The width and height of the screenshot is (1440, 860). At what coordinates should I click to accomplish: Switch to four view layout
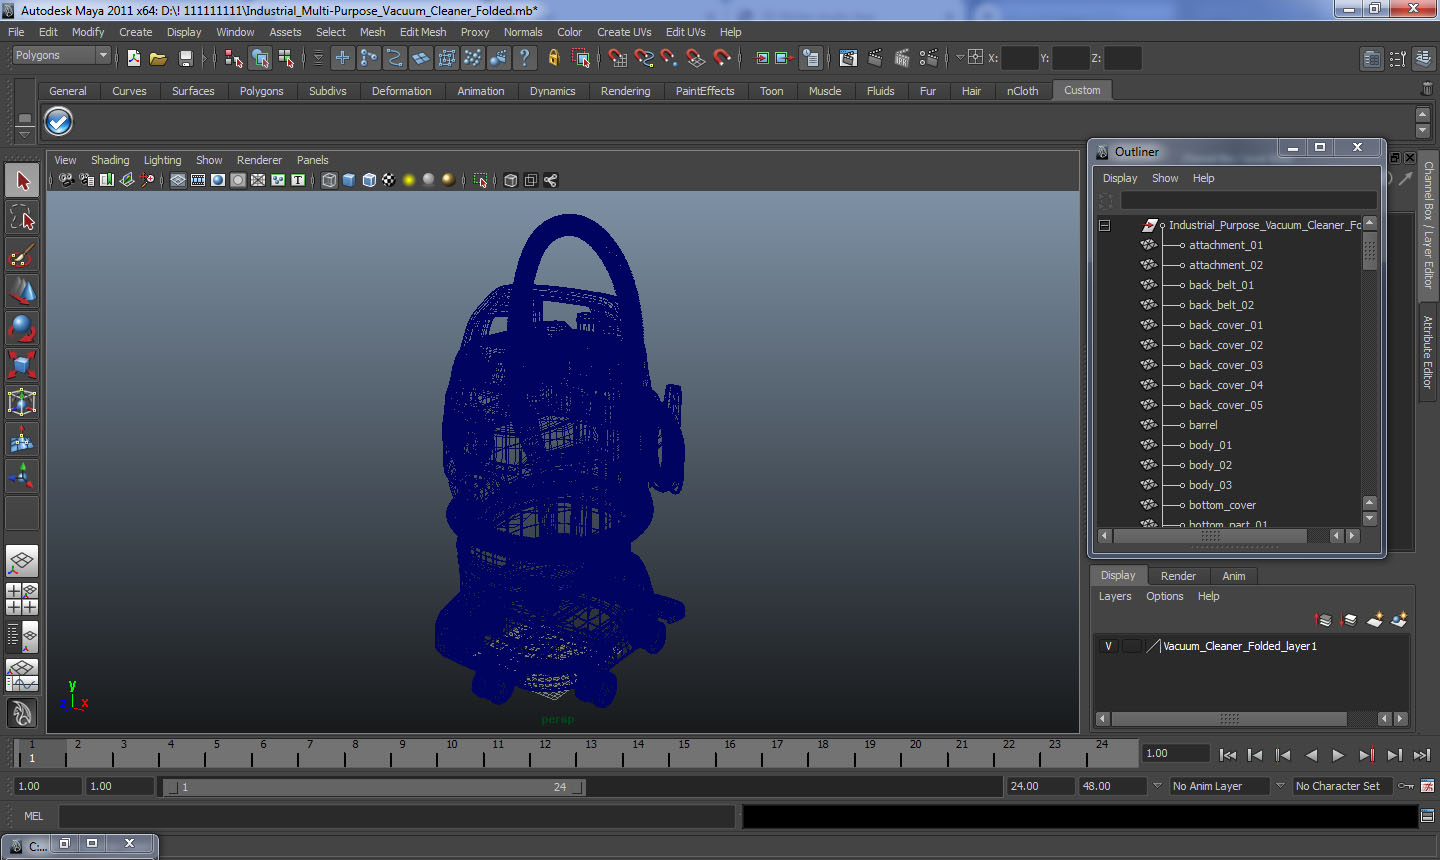(22, 598)
